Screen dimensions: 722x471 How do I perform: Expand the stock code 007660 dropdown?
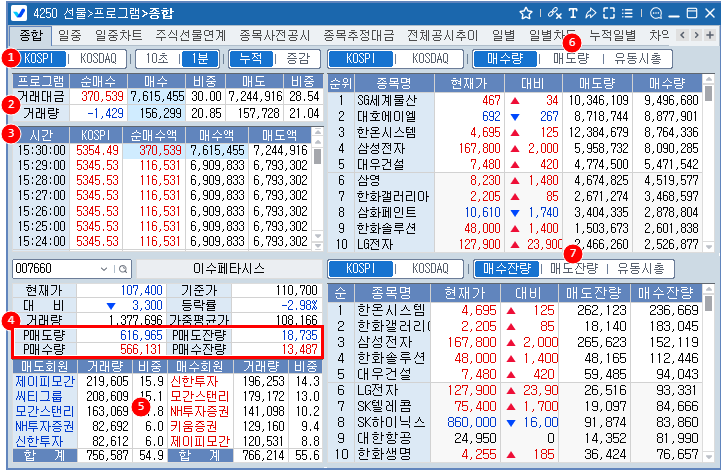[105, 269]
